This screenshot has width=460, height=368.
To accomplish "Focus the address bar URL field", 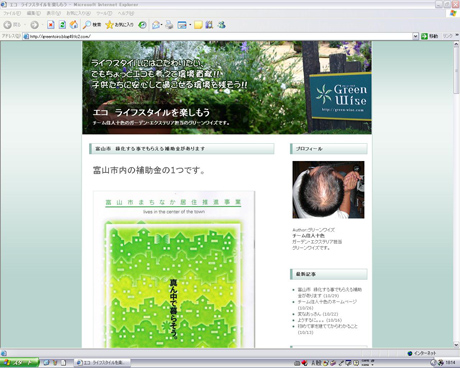I will tap(220, 36).
